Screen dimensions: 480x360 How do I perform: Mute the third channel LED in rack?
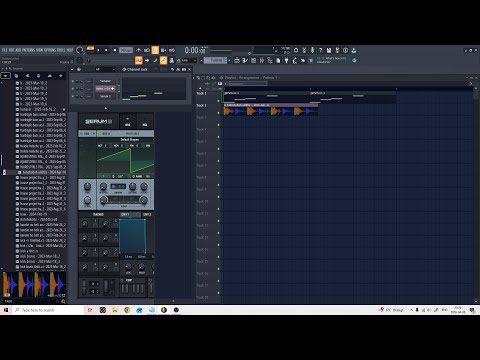click(73, 96)
